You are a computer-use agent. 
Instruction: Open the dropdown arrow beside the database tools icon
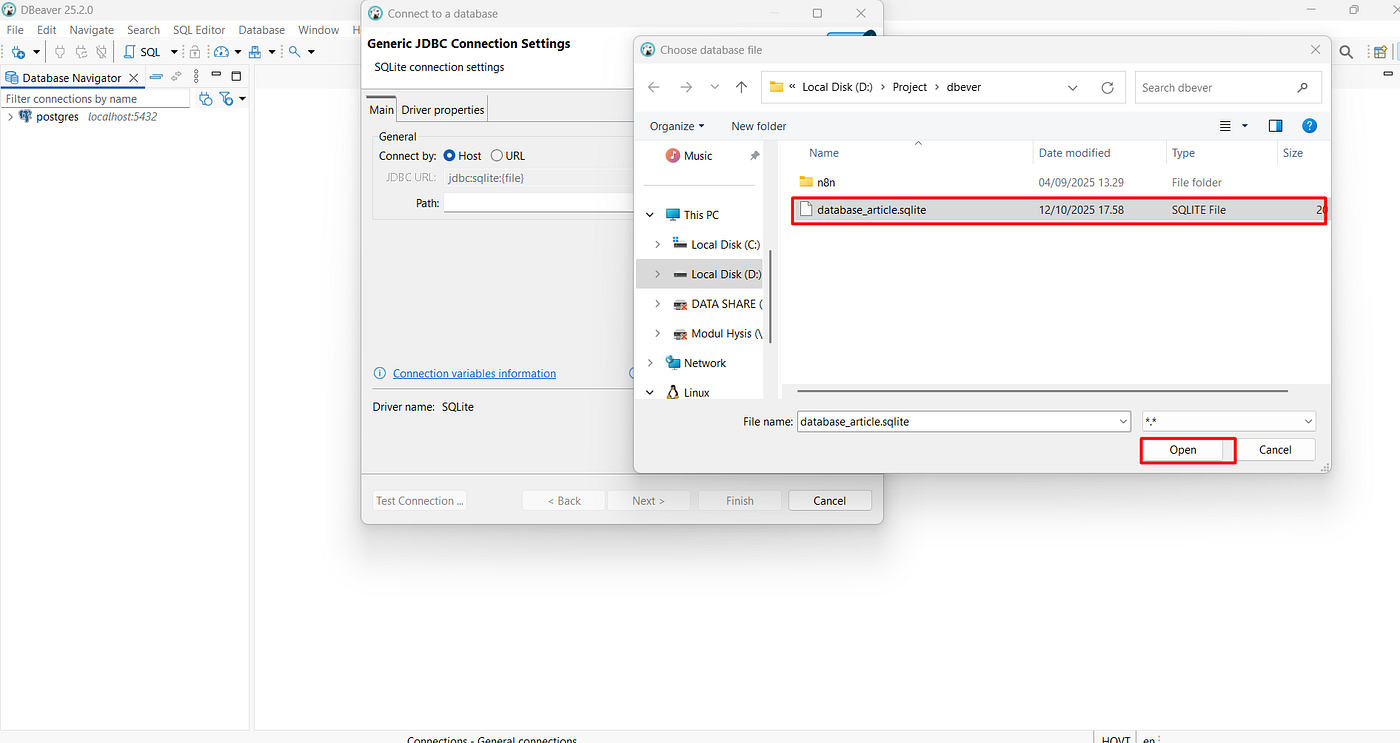pos(271,52)
